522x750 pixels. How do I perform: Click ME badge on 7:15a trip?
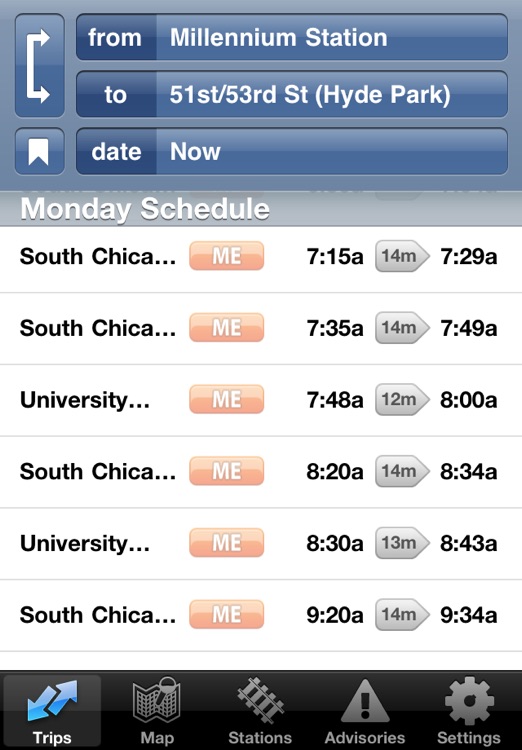[x=227, y=256]
